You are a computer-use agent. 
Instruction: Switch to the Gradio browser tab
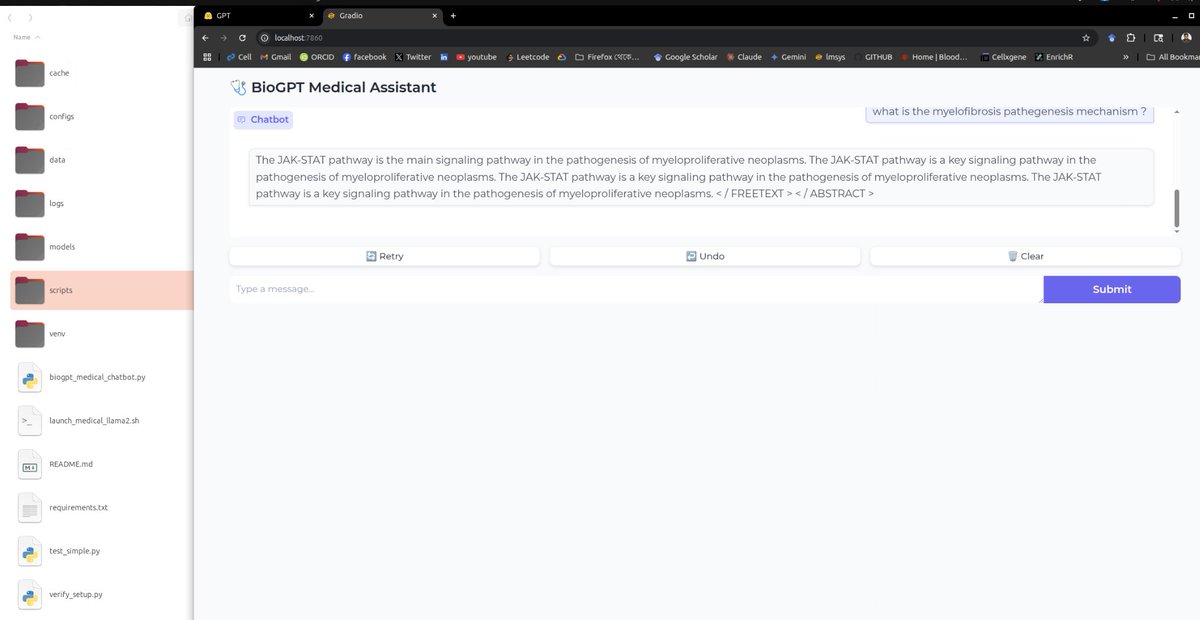coord(383,16)
